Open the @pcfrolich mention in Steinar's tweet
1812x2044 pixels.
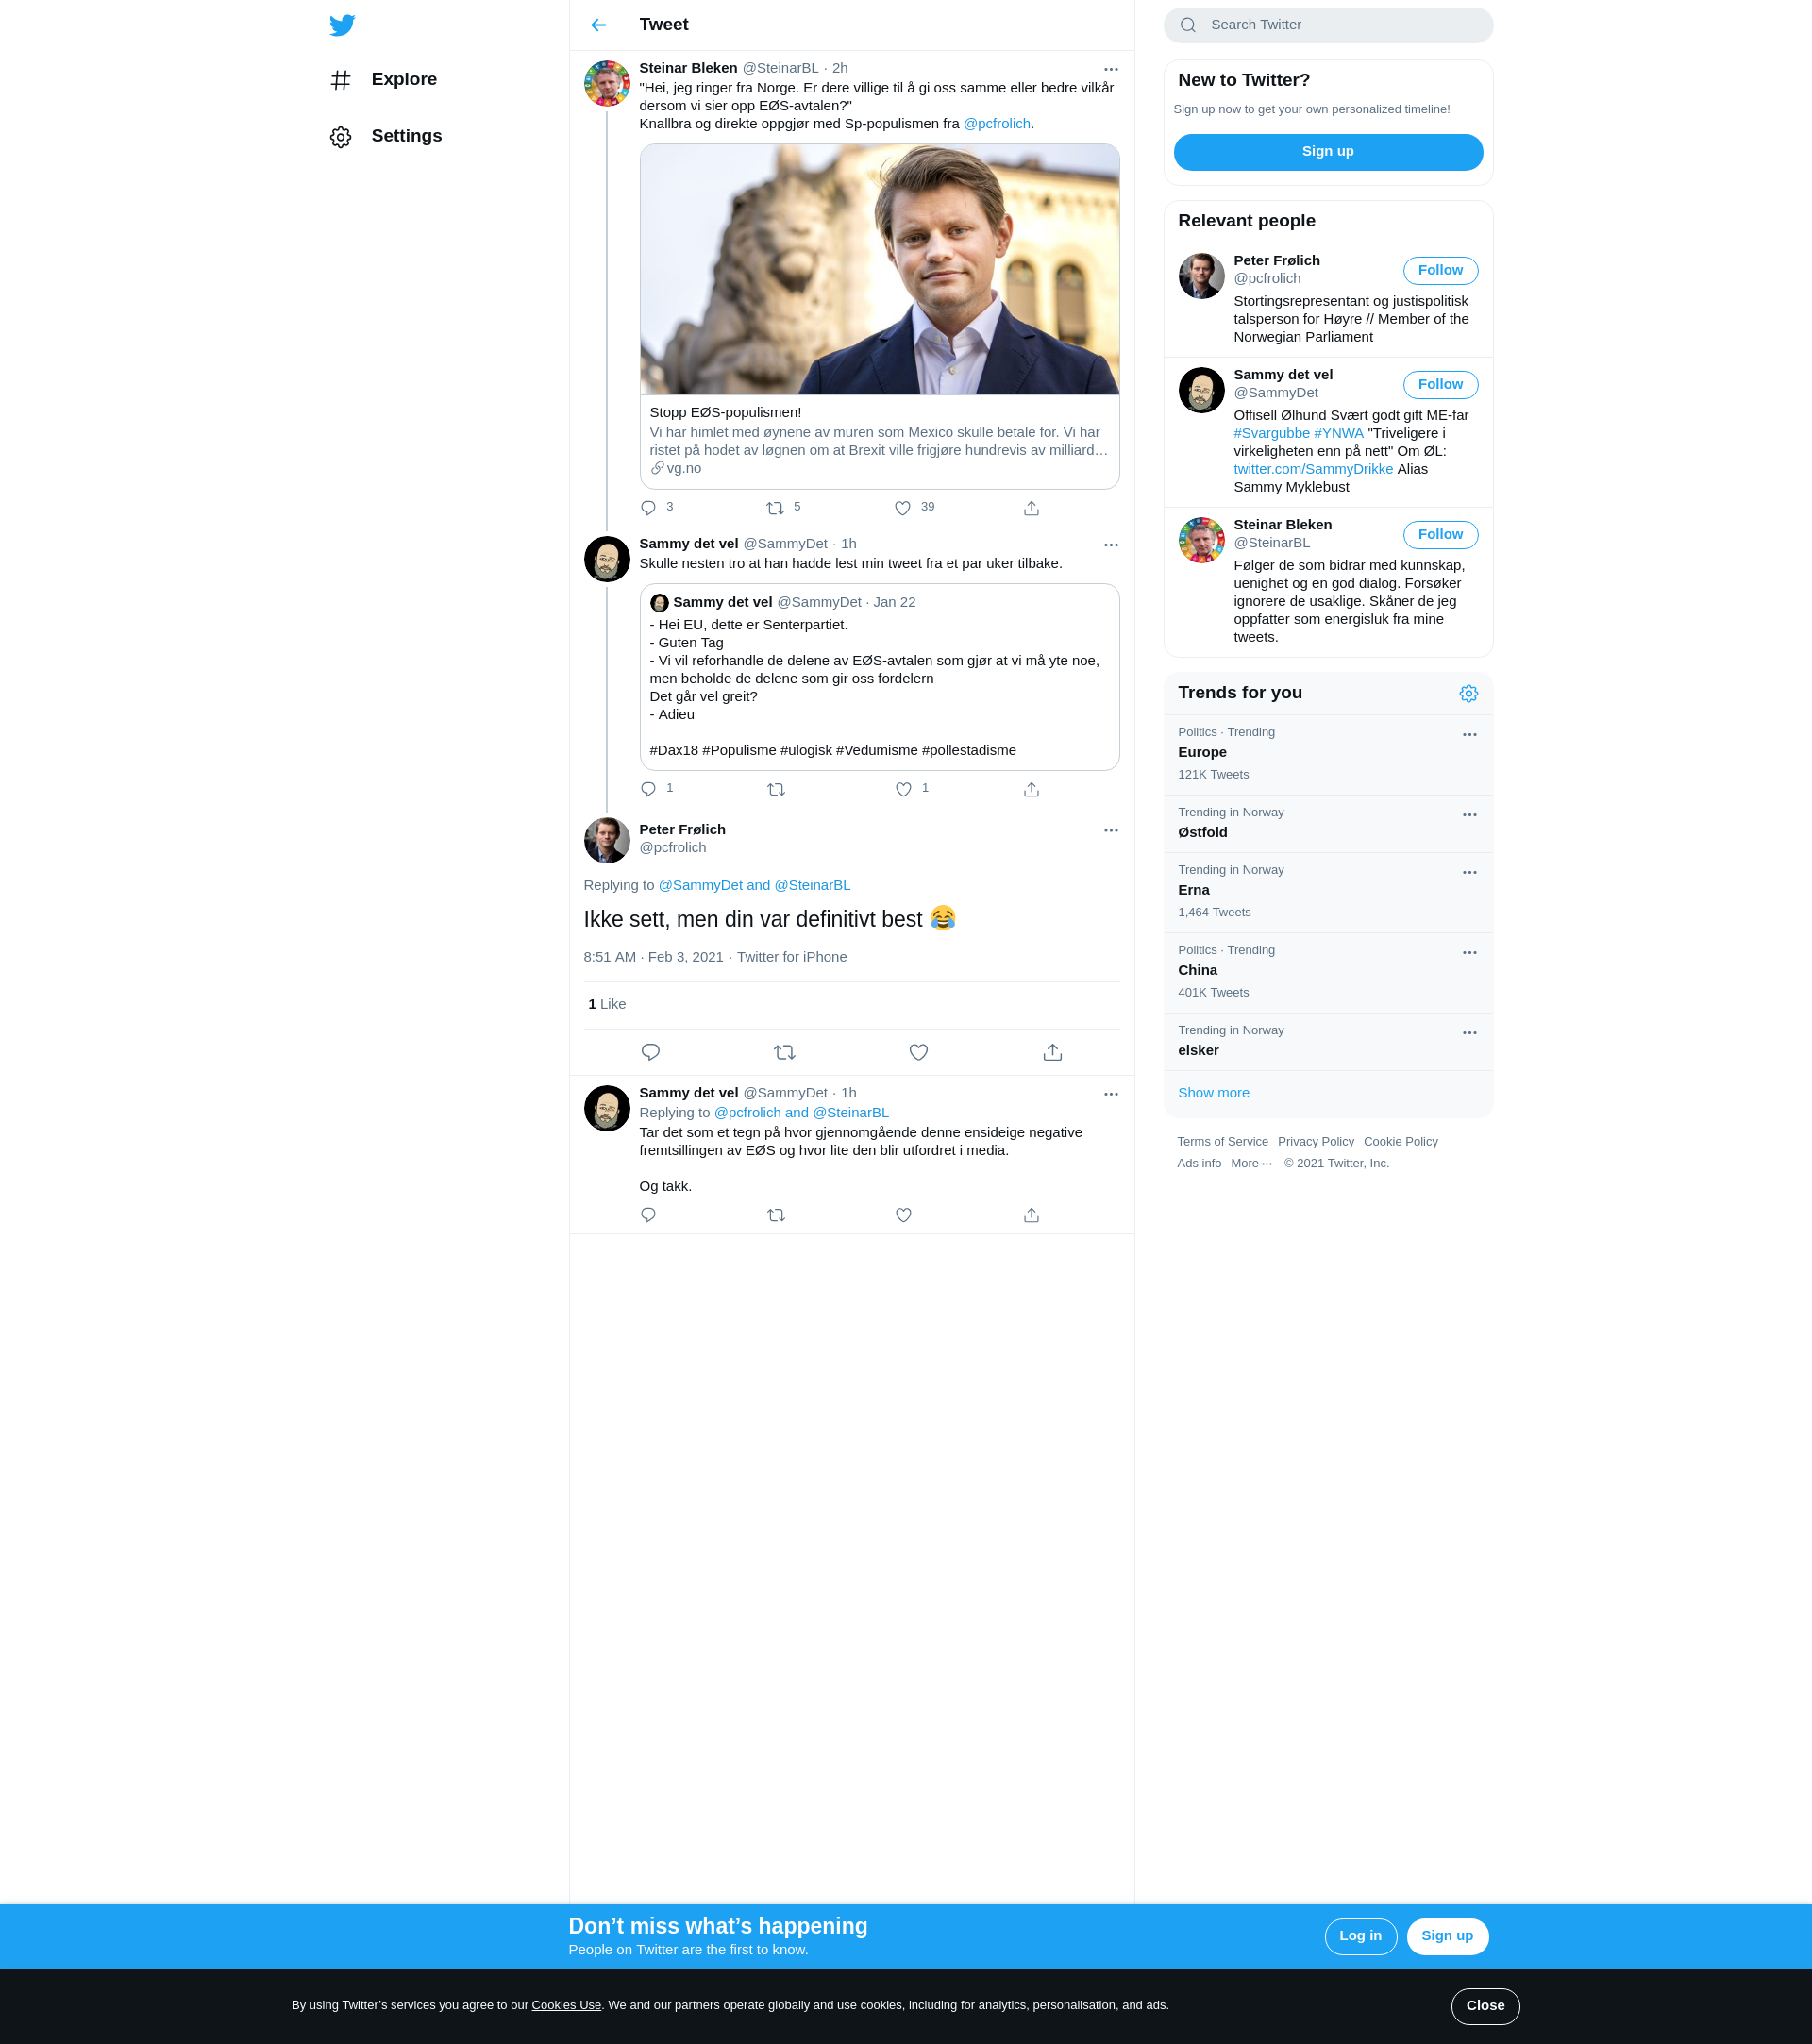[996, 124]
